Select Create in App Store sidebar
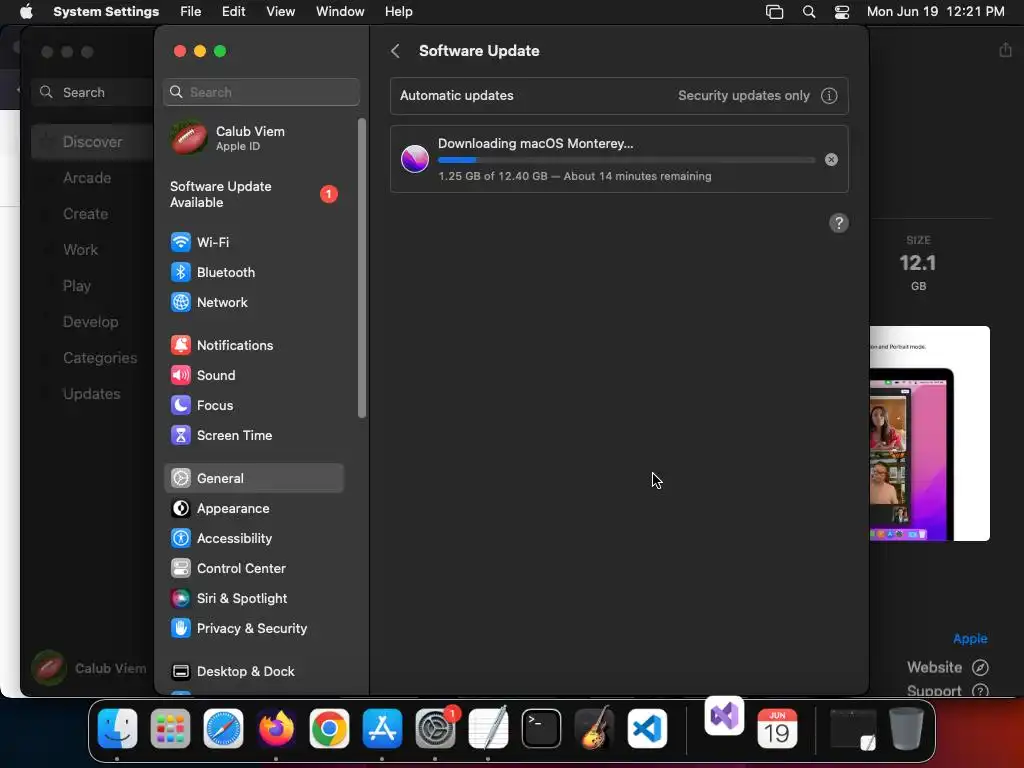This screenshot has height=768, width=1024. click(86, 214)
